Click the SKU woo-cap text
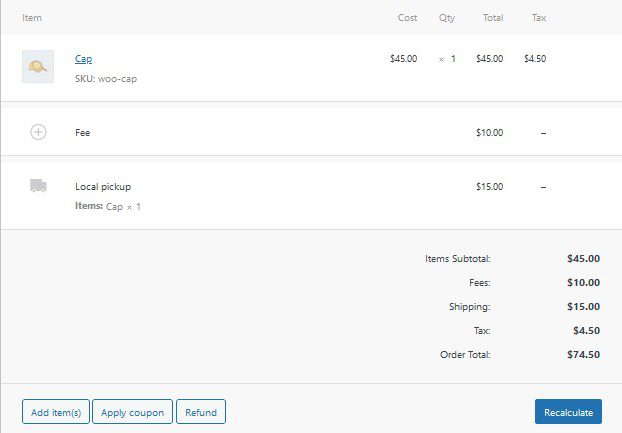 point(105,78)
